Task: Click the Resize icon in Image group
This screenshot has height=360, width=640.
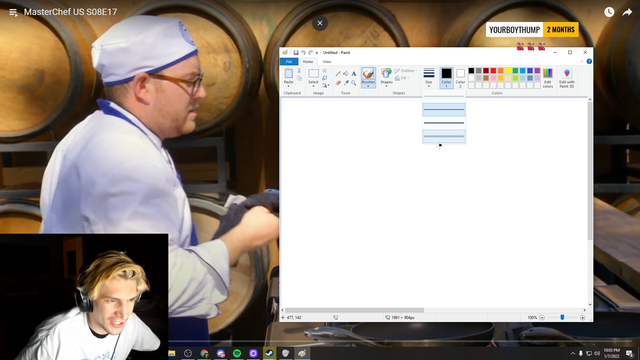Action: (325, 78)
